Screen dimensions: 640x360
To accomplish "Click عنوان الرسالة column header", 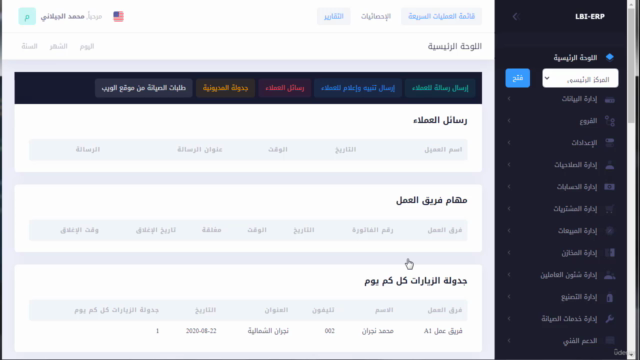I will pyautogui.click(x=200, y=150).
